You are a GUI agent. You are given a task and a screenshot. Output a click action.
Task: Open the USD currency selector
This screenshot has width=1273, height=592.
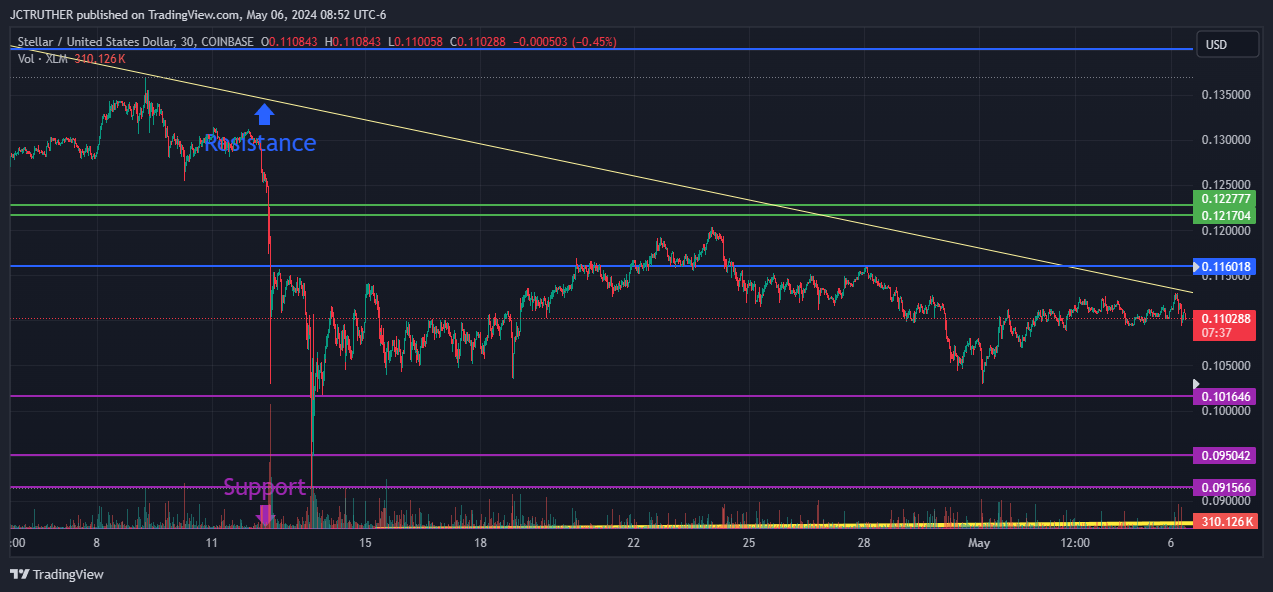tap(1226, 45)
